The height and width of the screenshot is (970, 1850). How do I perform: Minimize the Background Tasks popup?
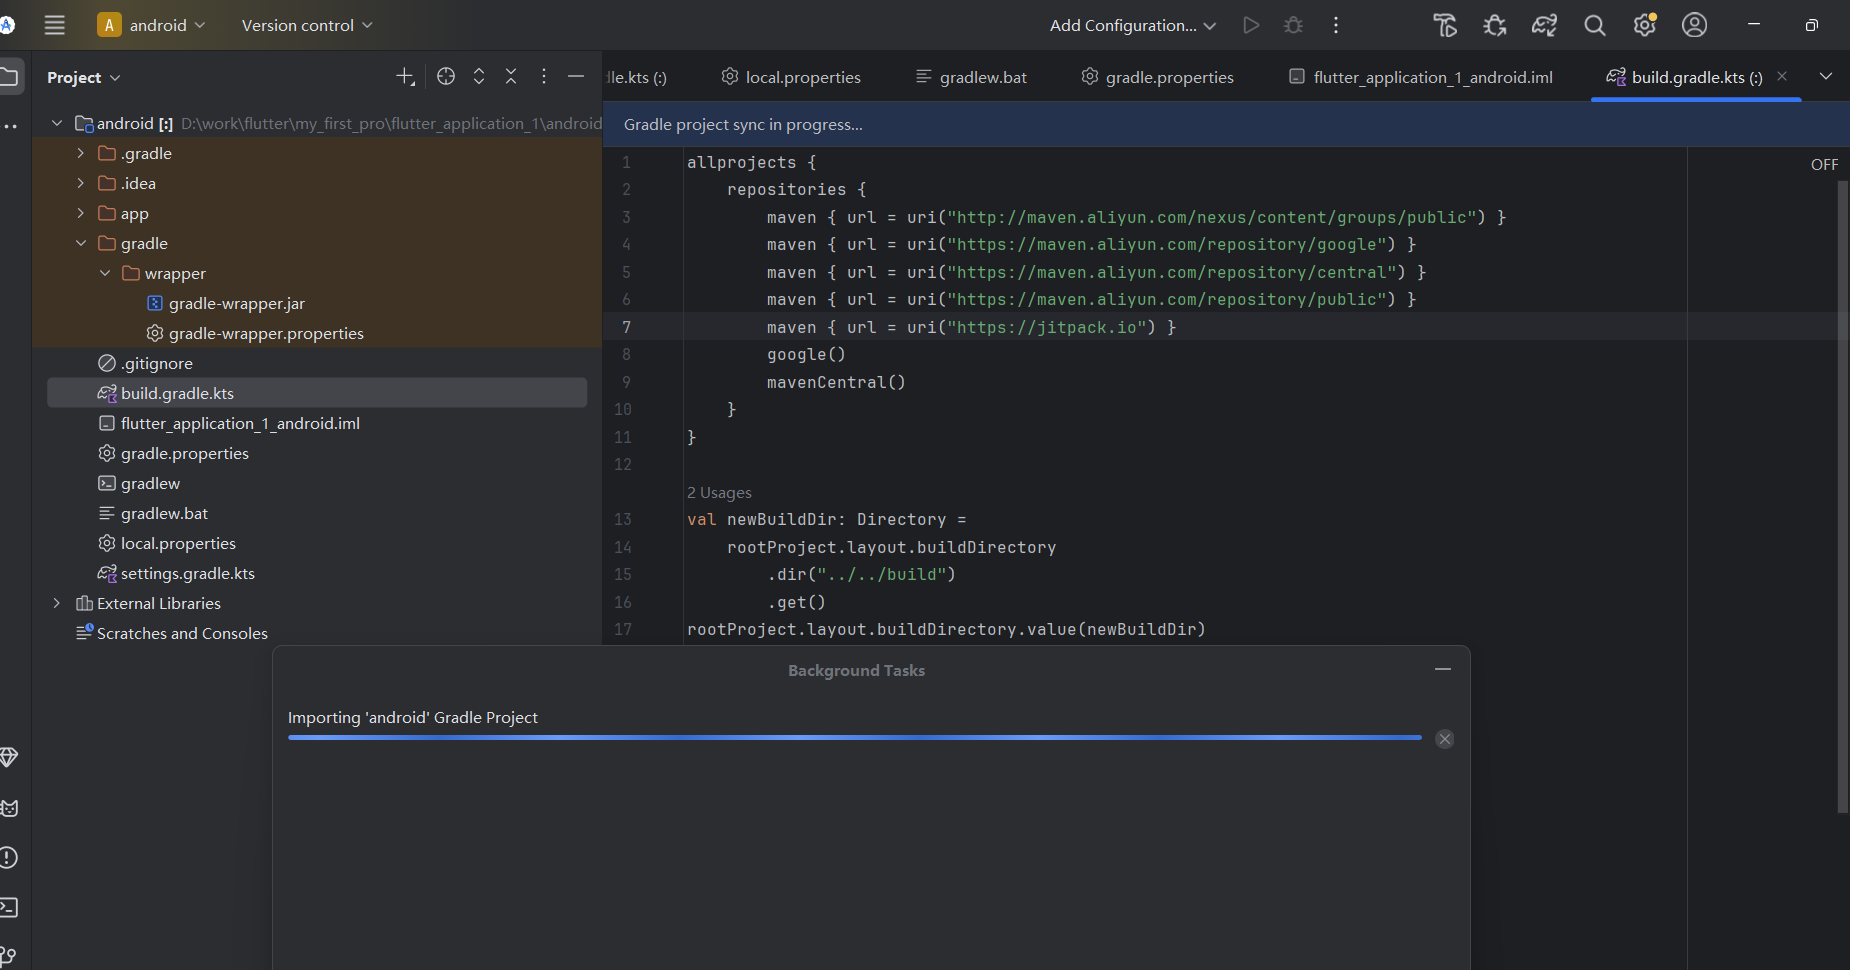(1443, 669)
